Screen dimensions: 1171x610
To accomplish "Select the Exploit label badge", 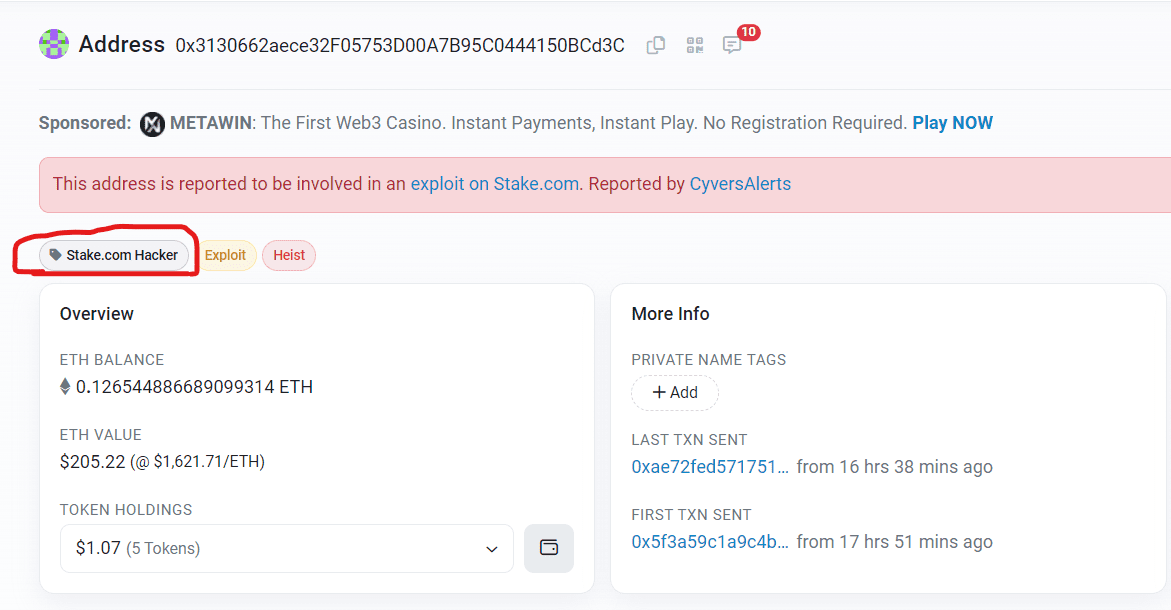I will pos(226,255).
